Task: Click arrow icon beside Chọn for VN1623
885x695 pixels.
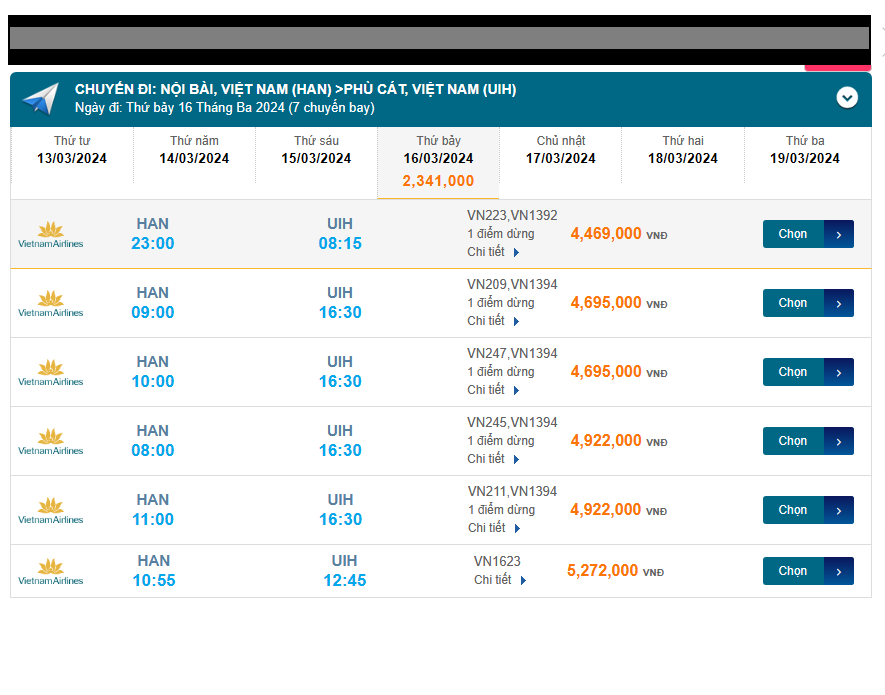Action: coord(838,571)
